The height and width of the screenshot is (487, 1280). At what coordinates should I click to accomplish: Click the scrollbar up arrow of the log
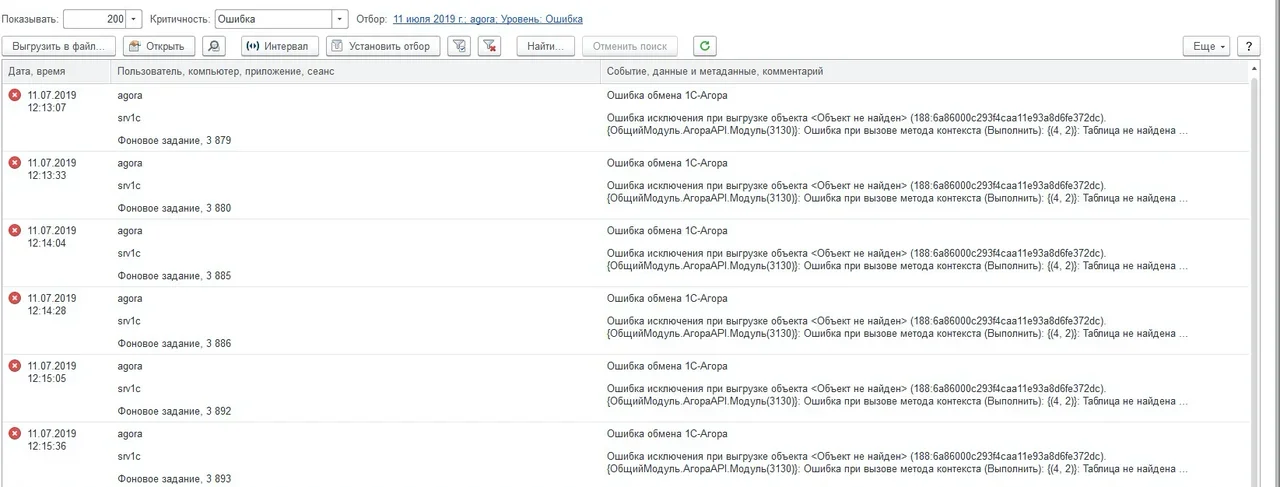1254,71
